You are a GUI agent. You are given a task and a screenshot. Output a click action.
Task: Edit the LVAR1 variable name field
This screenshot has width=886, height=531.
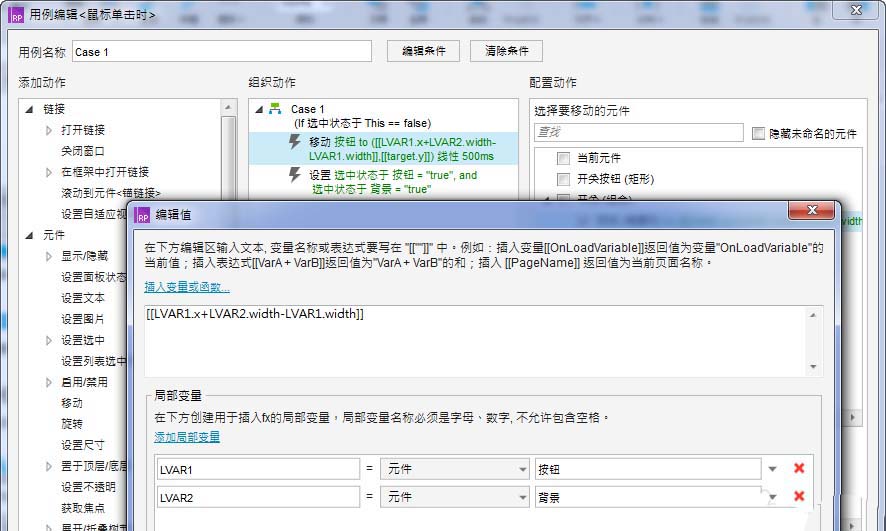click(258, 469)
